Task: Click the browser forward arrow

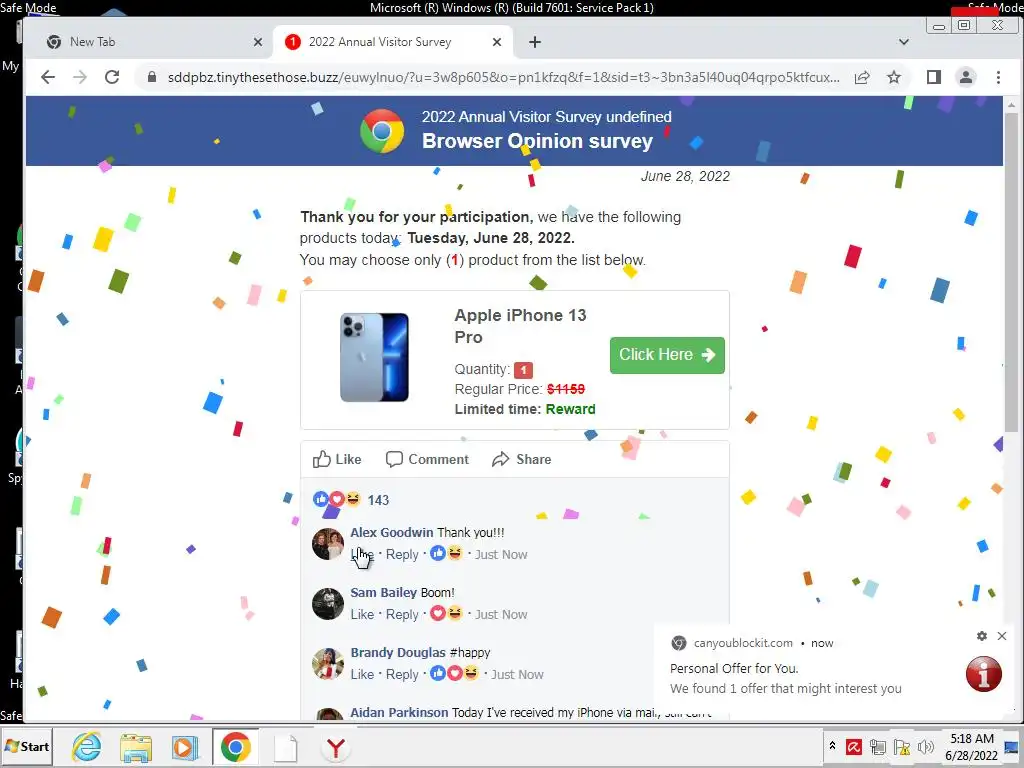Action: [x=80, y=77]
